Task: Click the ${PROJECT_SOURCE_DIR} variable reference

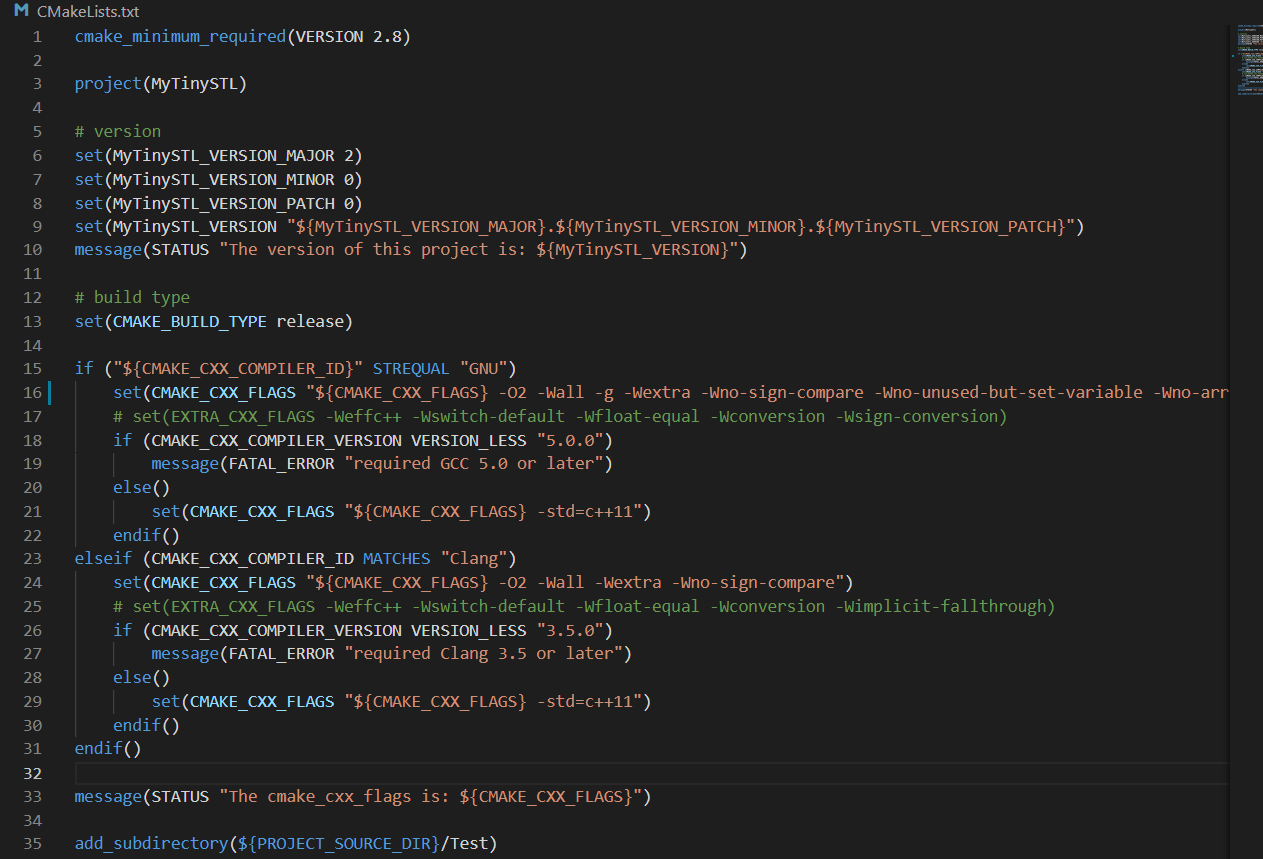Action: (339, 844)
